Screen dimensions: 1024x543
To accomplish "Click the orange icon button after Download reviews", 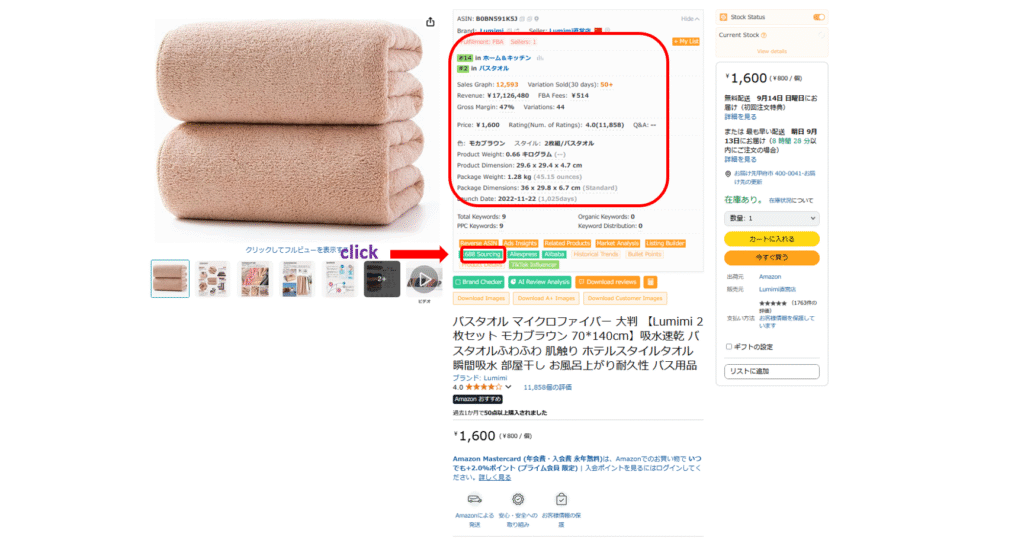I will (x=650, y=282).
